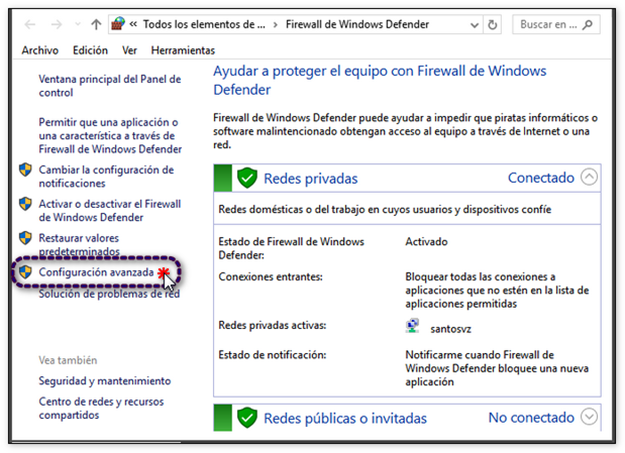Click 'Todos los elementos de ...' breadcrumb

[x=204, y=24]
